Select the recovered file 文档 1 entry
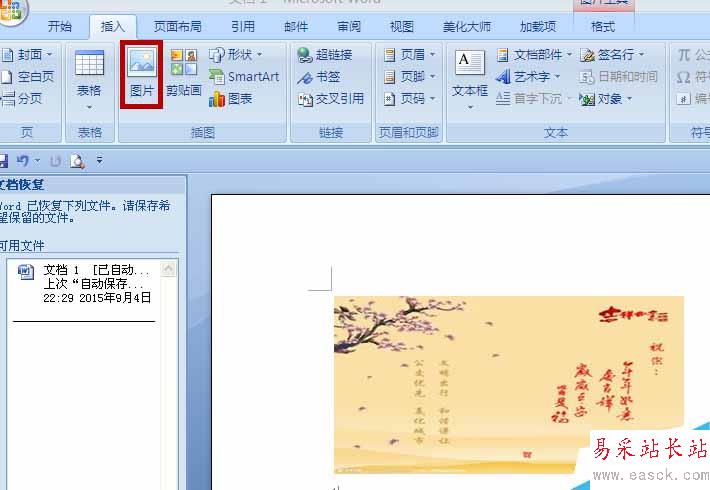 [x=84, y=284]
